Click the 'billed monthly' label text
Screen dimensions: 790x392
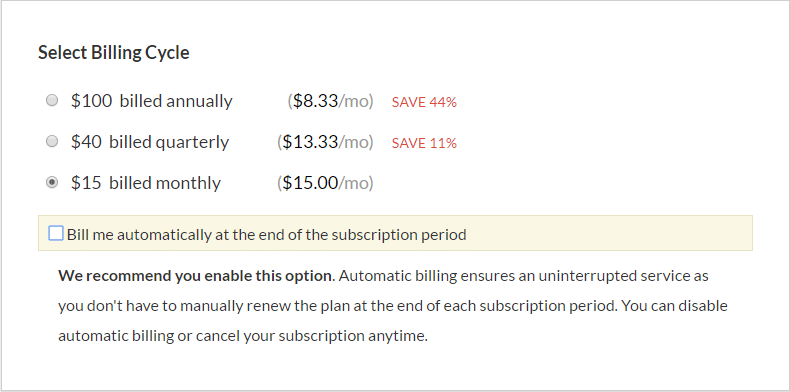165,183
